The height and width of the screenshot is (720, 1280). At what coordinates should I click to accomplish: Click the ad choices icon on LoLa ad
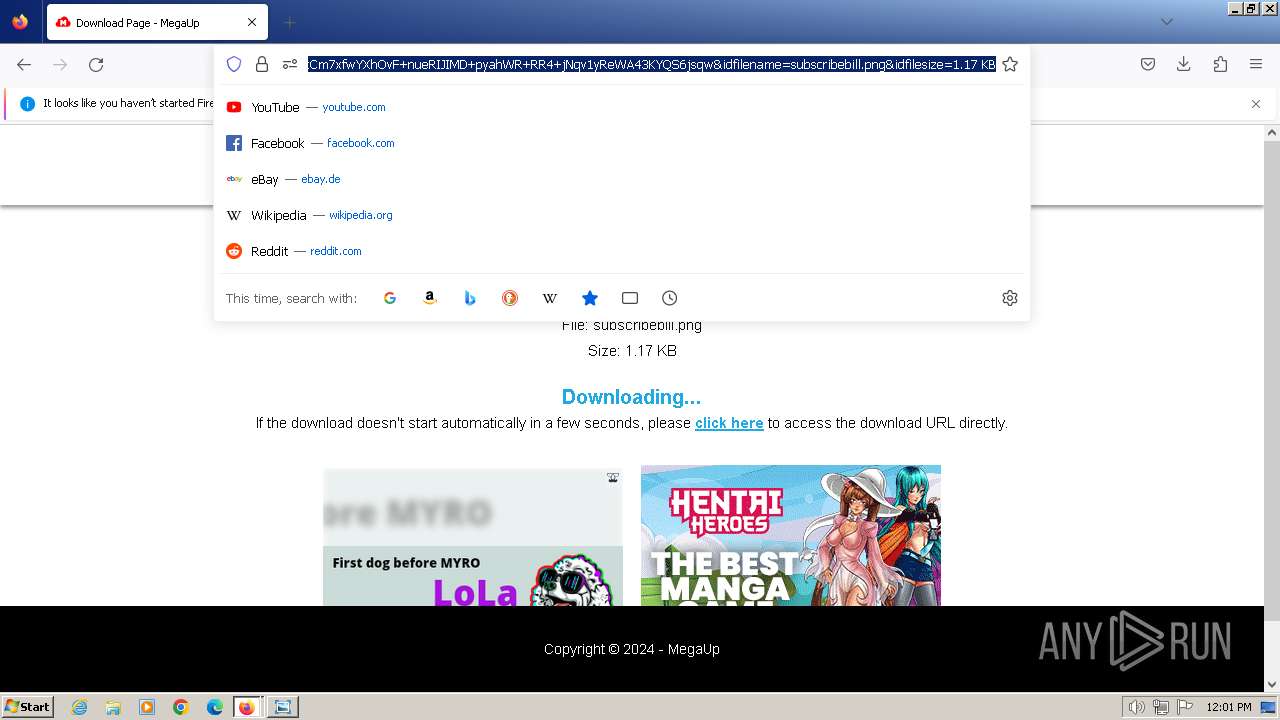point(613,478)
